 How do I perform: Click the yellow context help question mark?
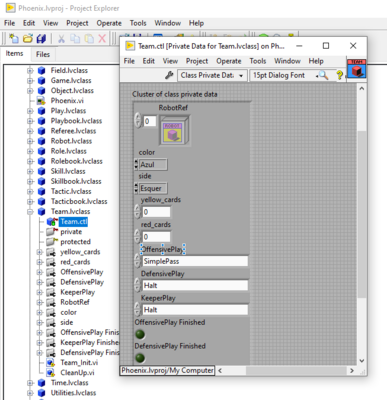(339, 75)
